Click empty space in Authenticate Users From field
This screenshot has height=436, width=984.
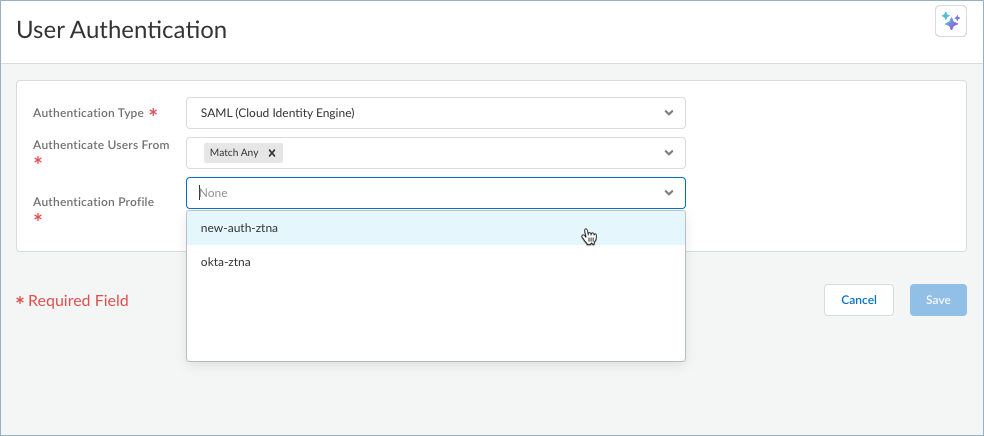(x=470, y=153)
